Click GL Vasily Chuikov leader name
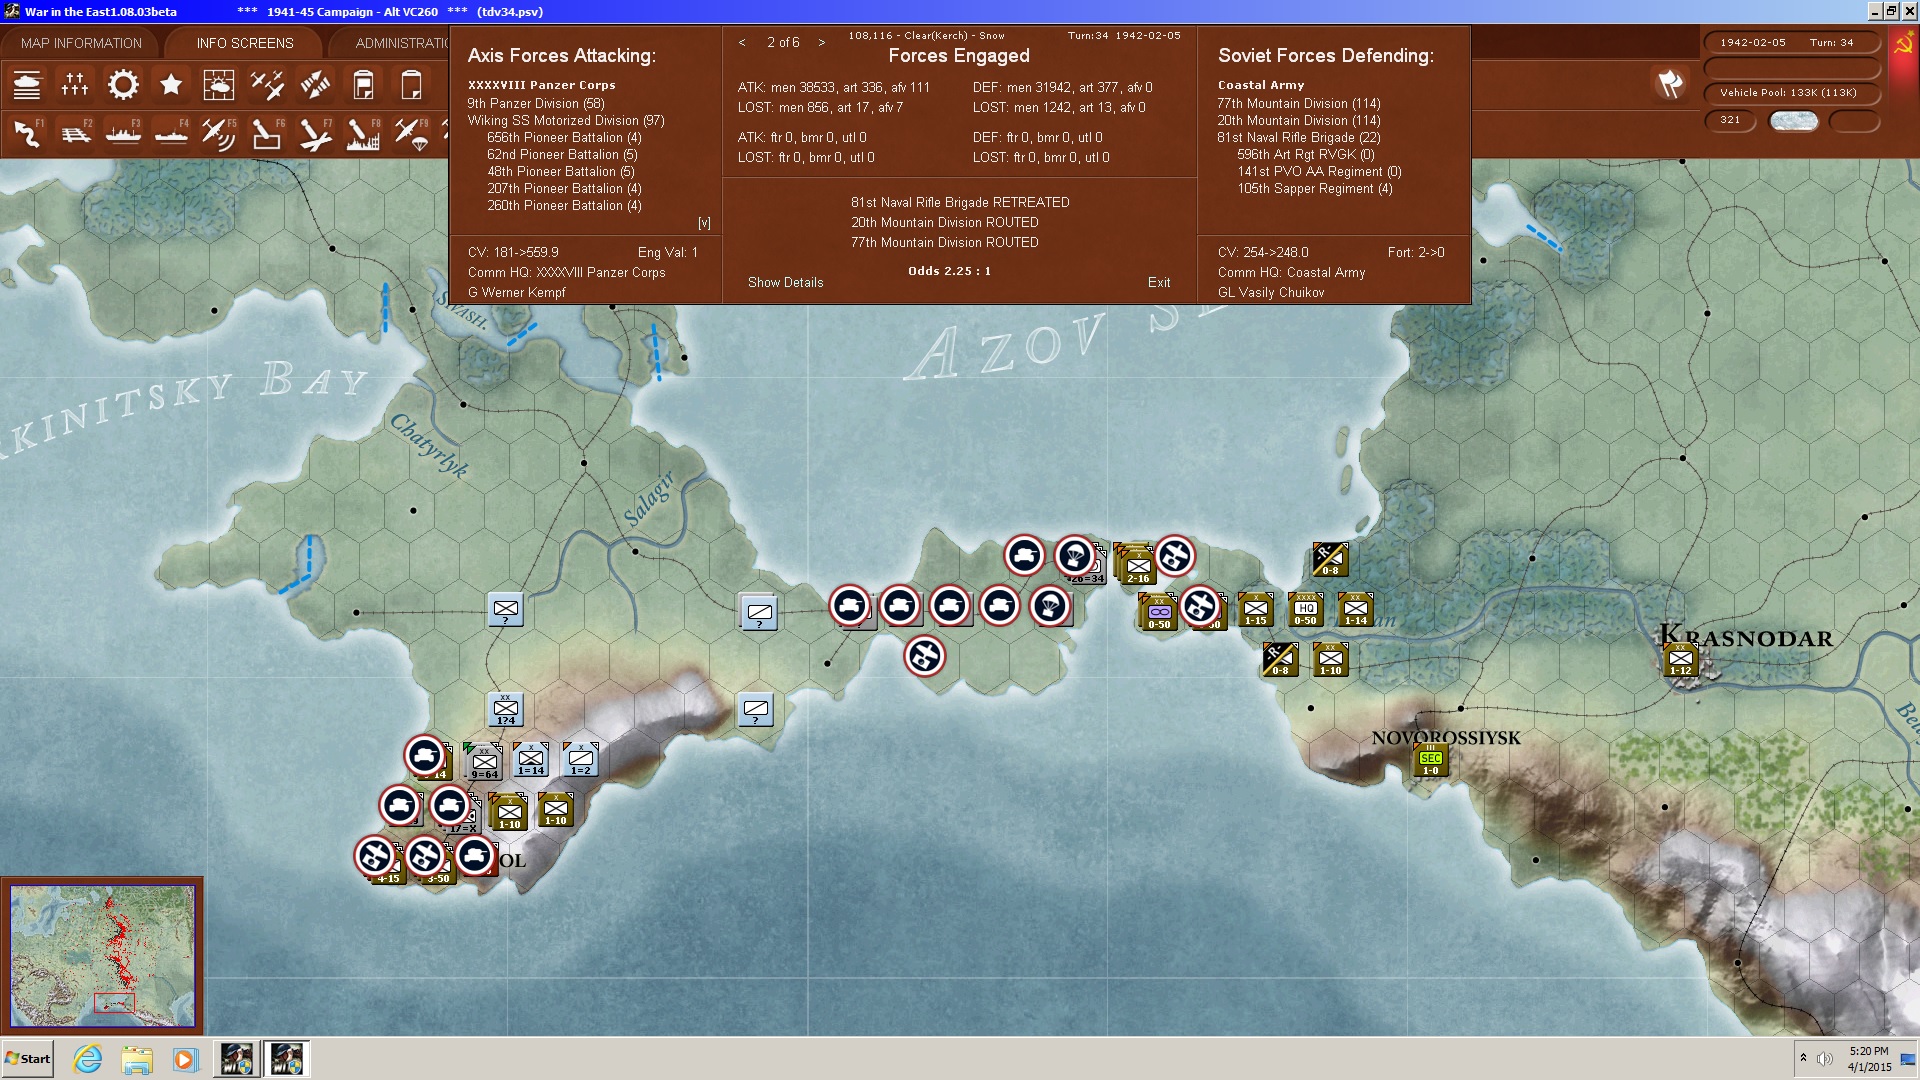 (1271, 292)
